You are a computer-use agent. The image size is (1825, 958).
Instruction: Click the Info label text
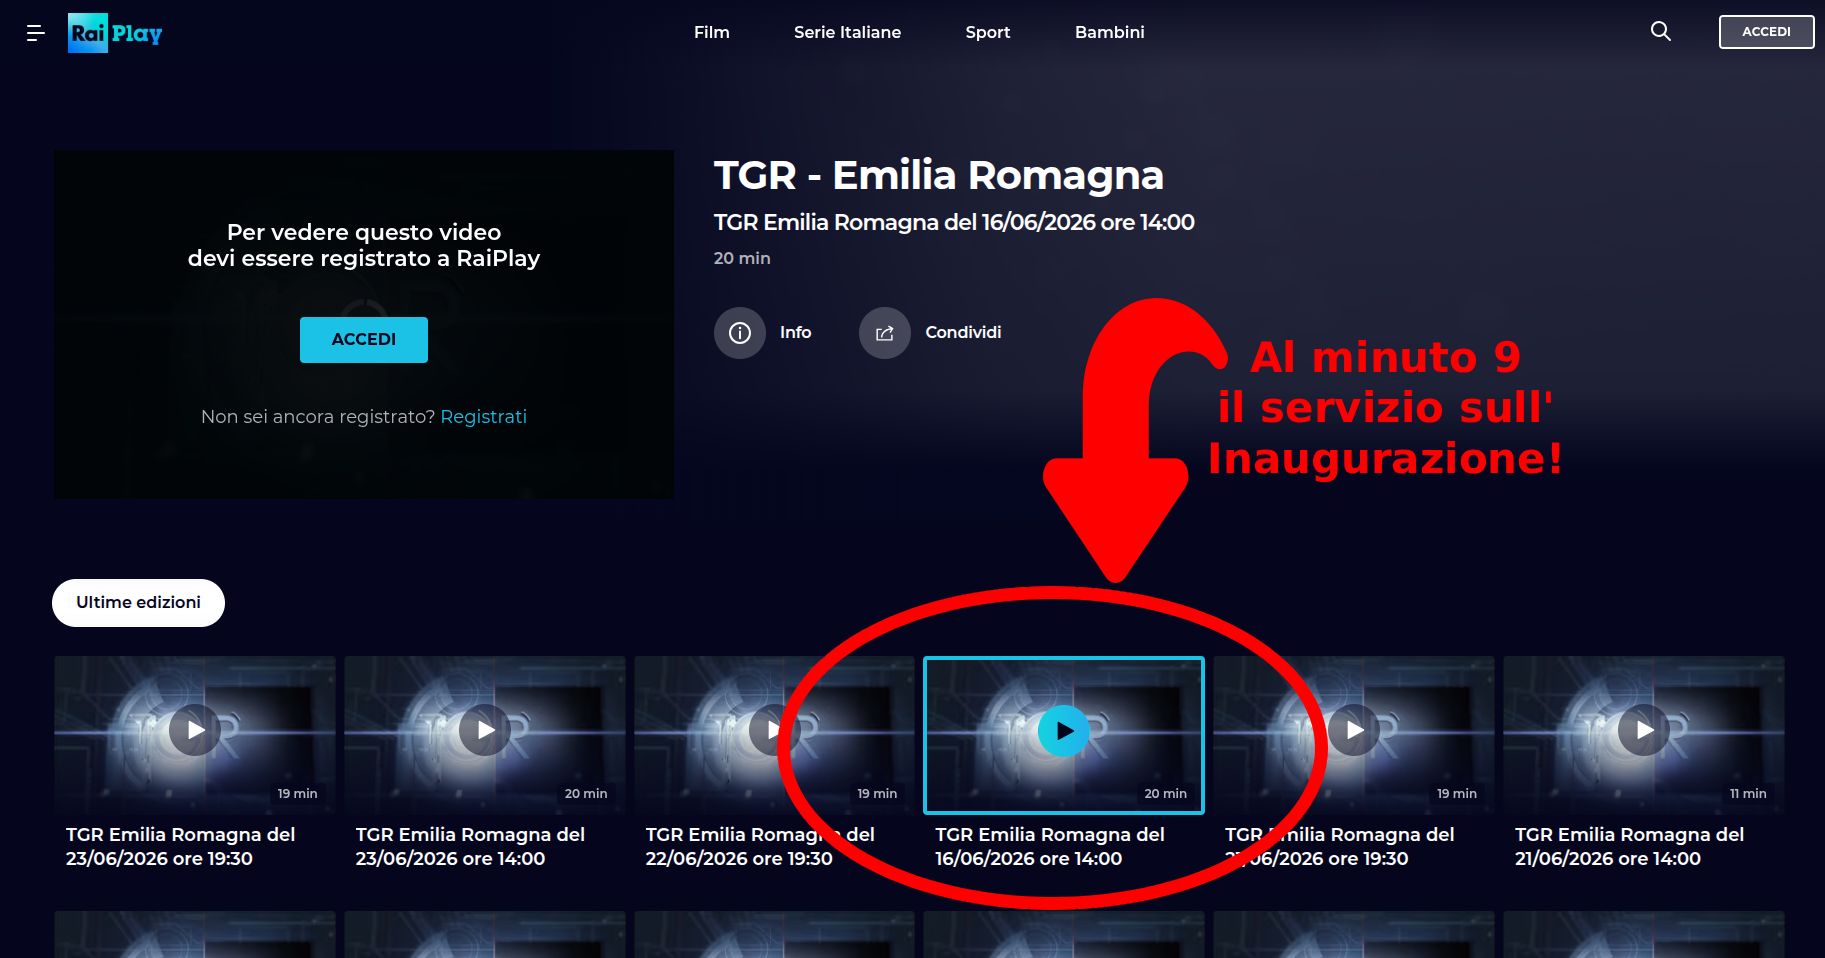[x=796, y=333]
